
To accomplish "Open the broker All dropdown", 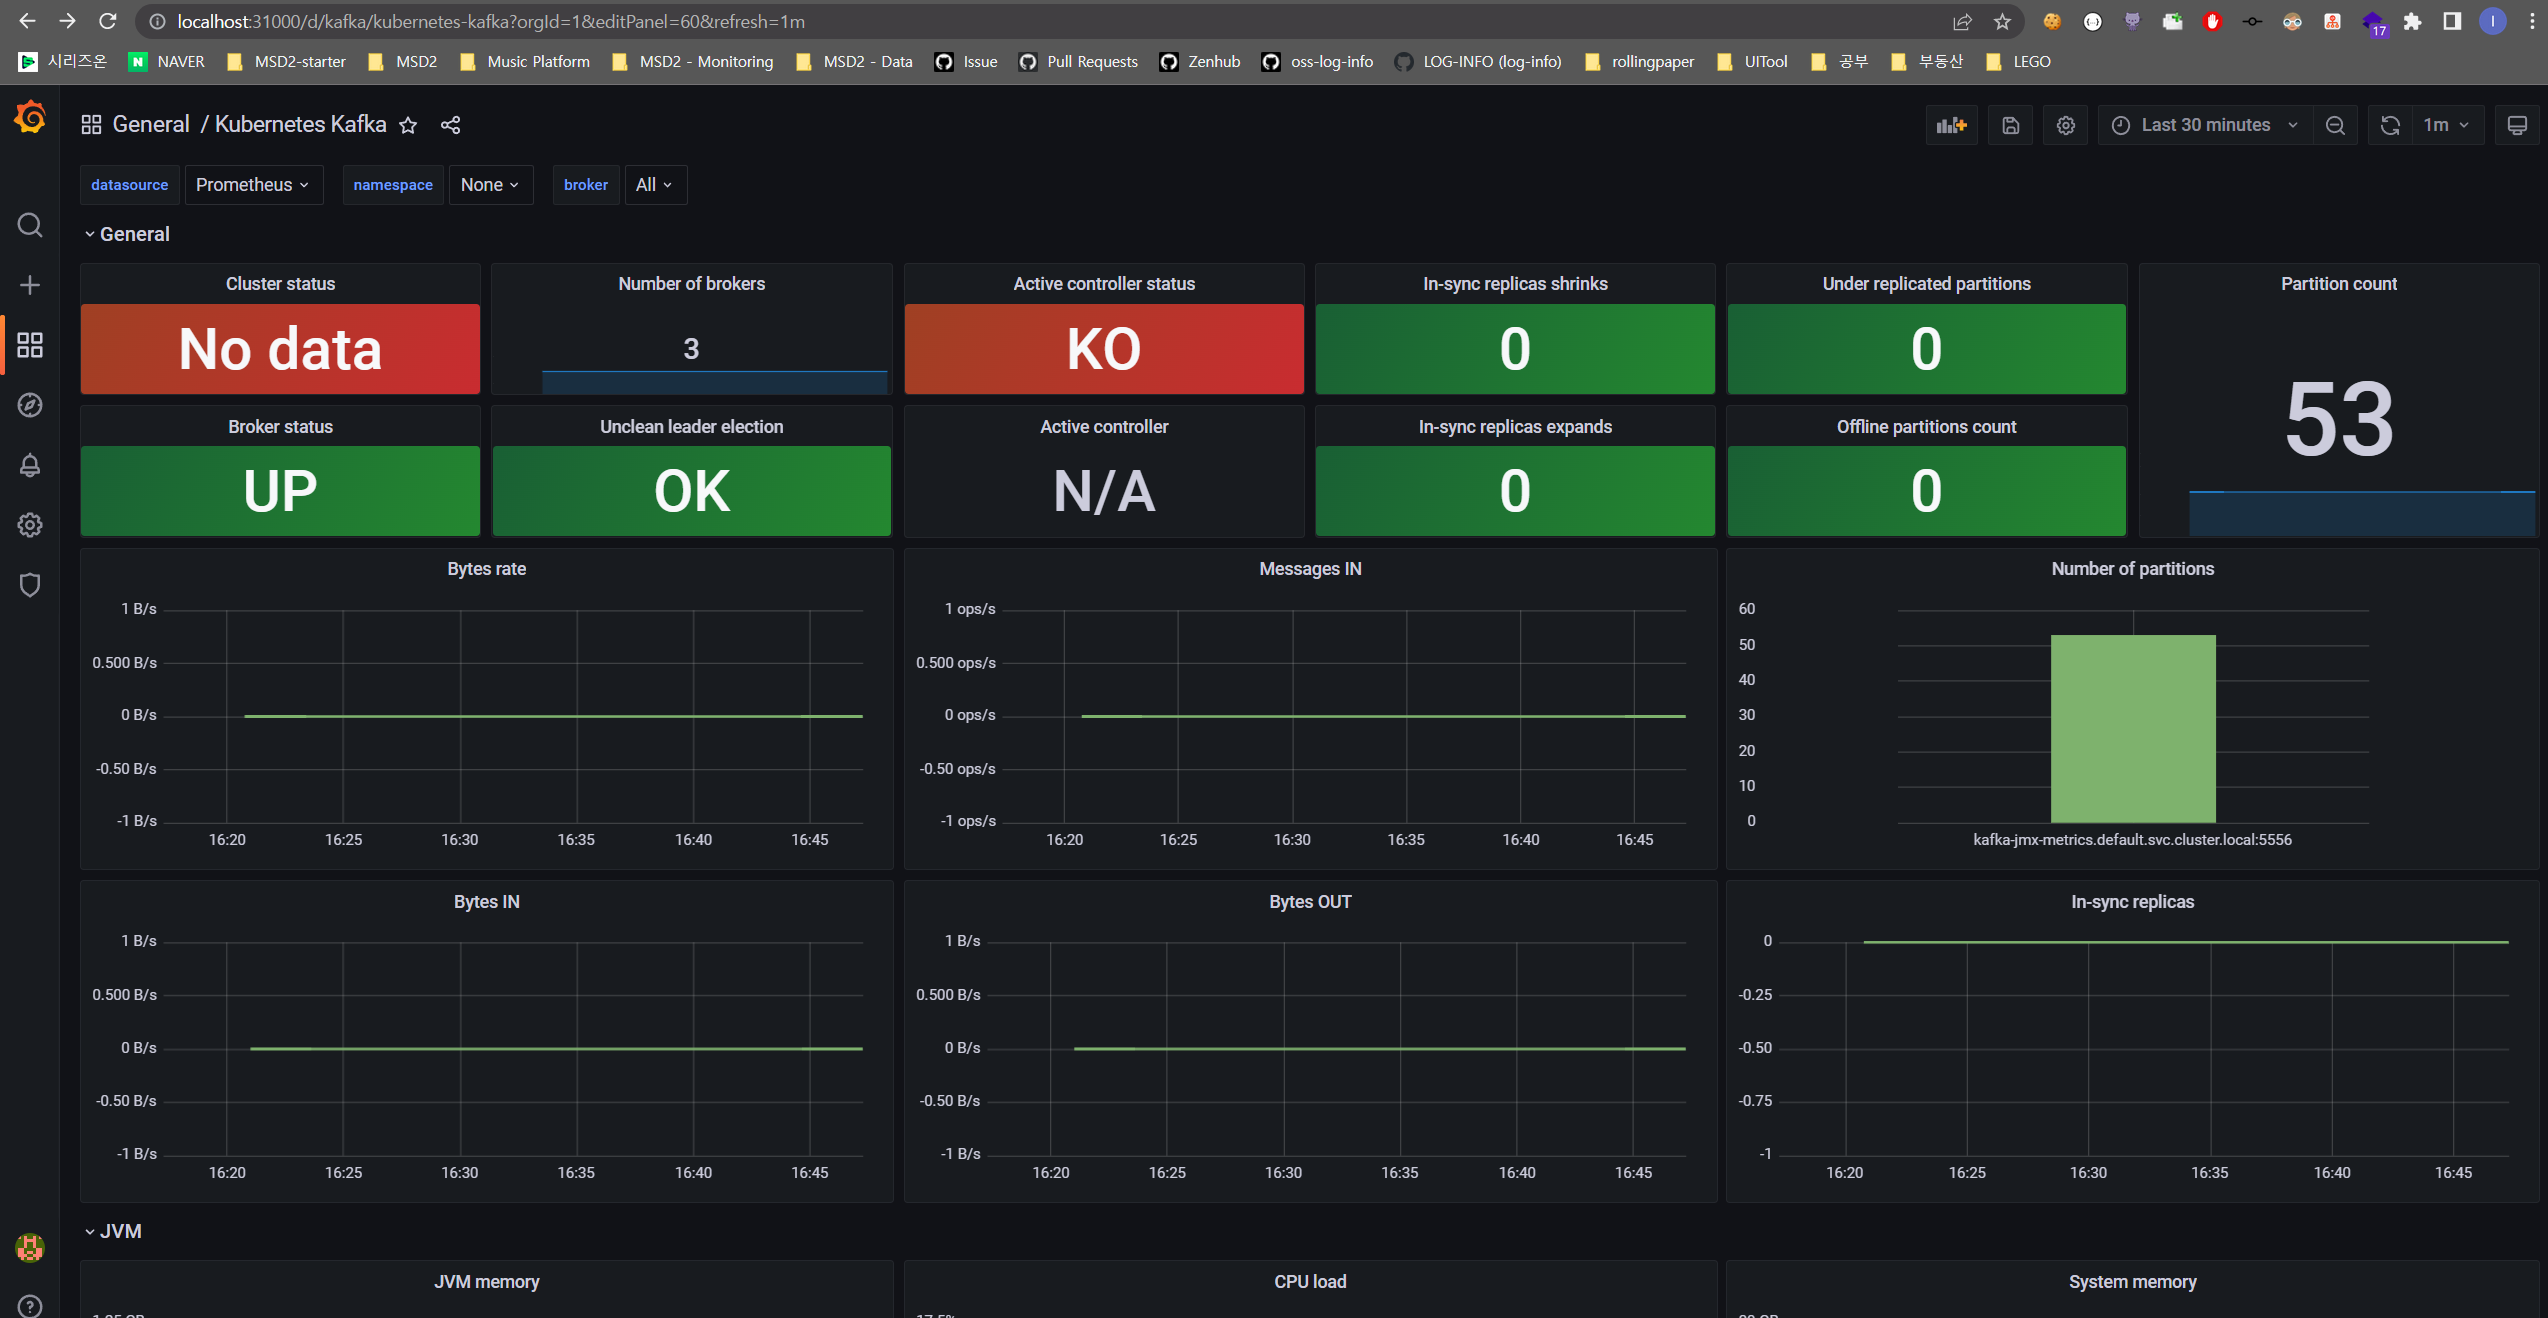I will pyautogui.click(x=654, y=185).
